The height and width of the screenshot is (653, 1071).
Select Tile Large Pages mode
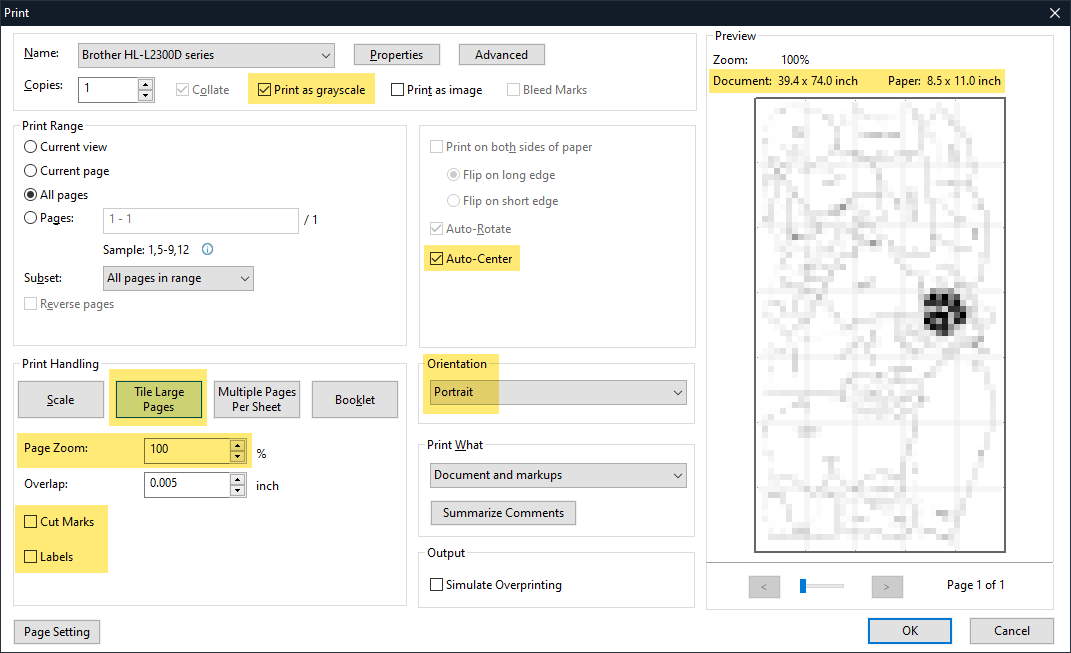pyautogui.click(x=158, y=399)
